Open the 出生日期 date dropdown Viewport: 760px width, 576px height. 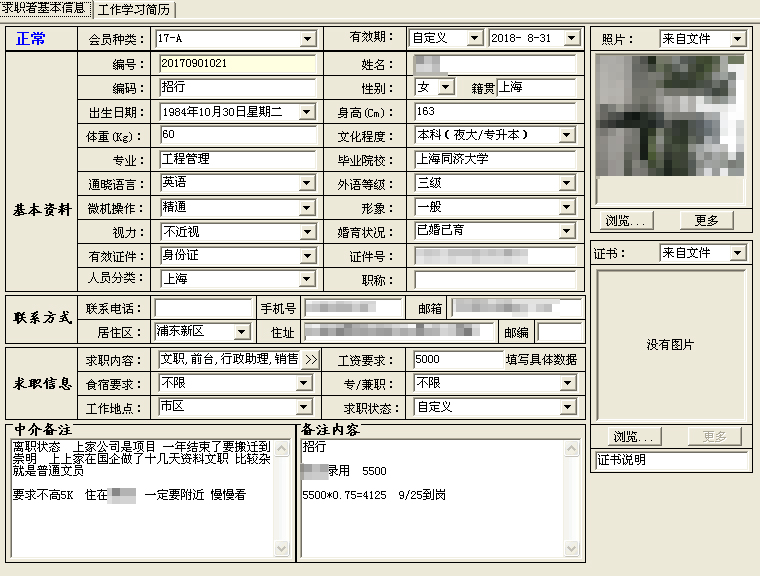(306, 112)
